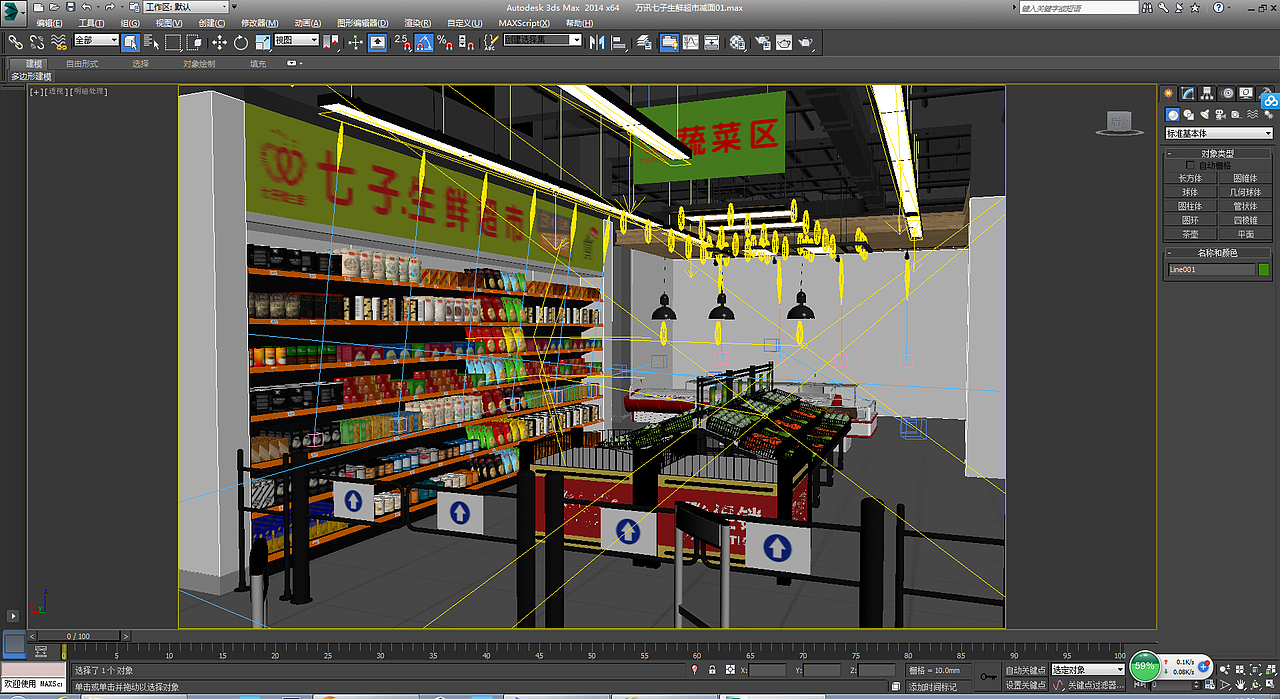Click the Undo arrow icon
Image resolution: width=1280 pixels, height=699 pixels.
click(x=87, y=7)
